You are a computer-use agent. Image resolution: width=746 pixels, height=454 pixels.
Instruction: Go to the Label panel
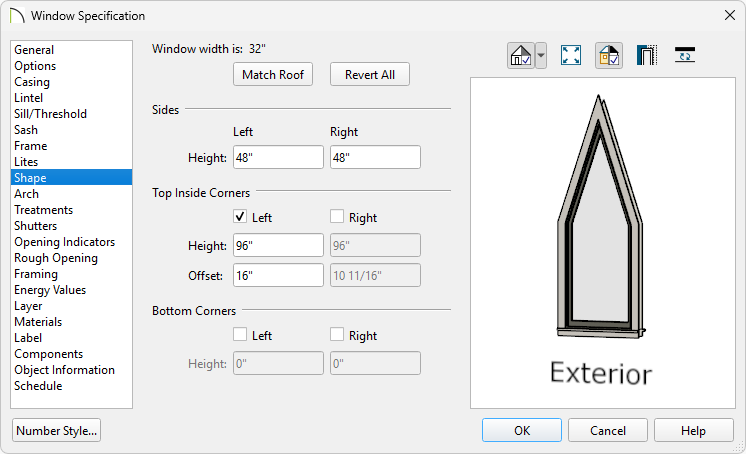(71, 338)
